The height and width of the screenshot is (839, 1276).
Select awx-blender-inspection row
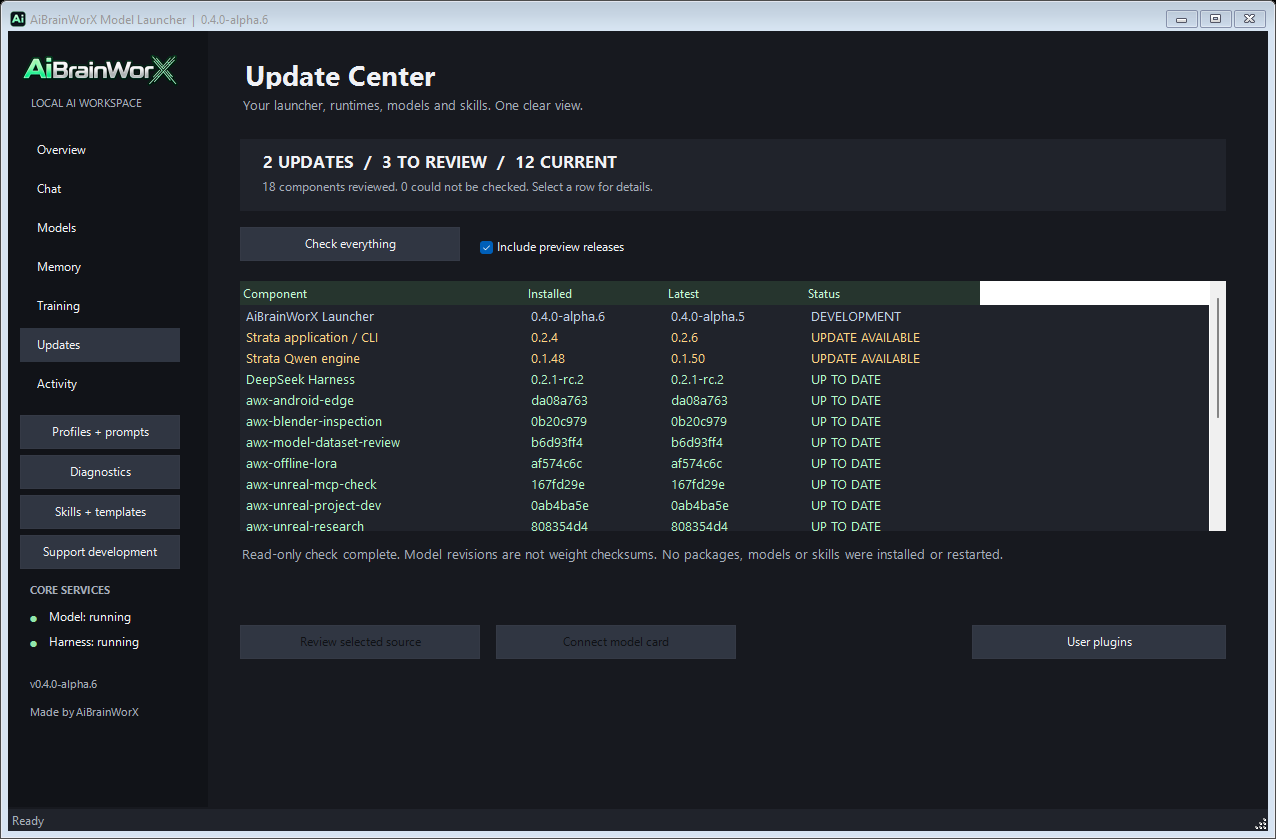tap(725, 422)
